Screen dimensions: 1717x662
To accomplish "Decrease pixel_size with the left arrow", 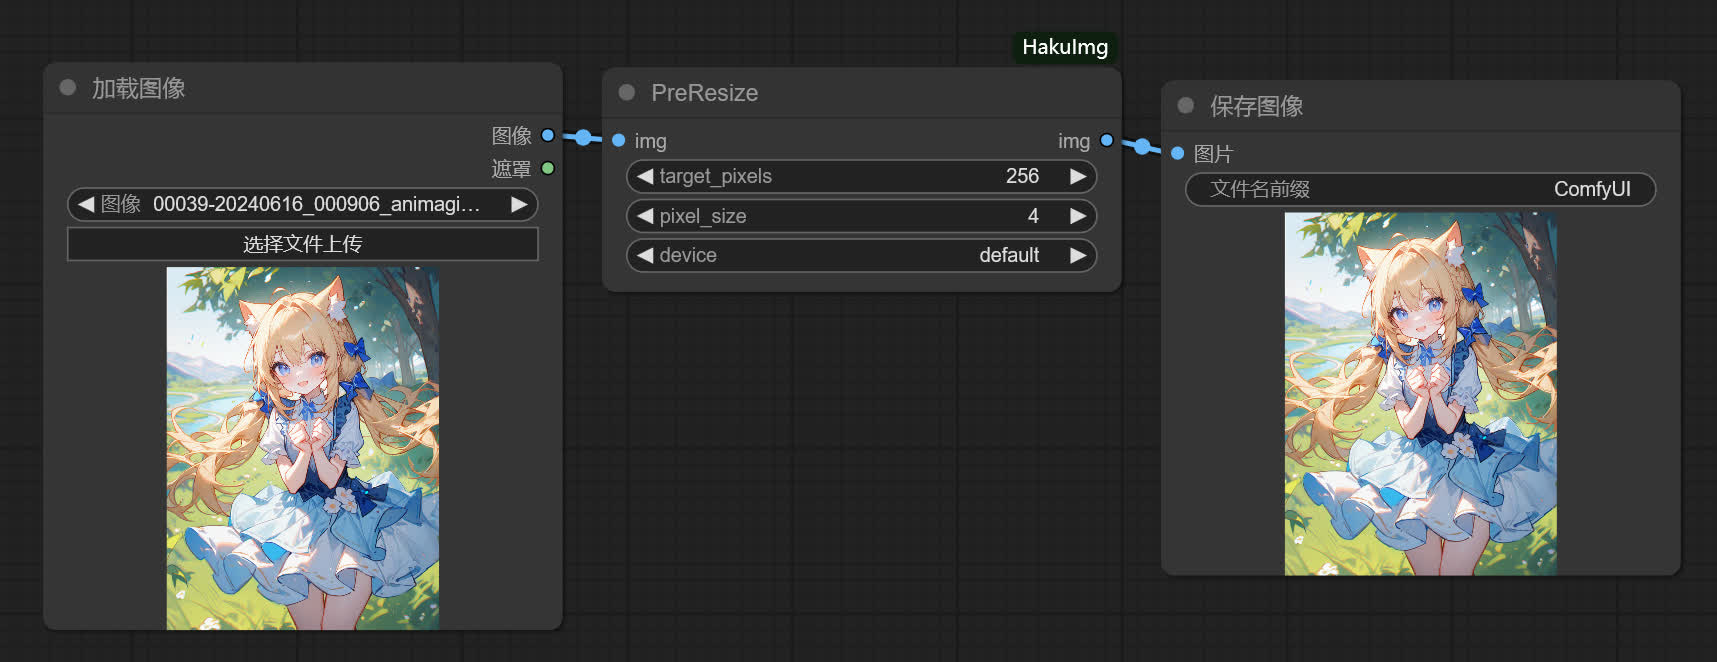I will pos(645,216).
